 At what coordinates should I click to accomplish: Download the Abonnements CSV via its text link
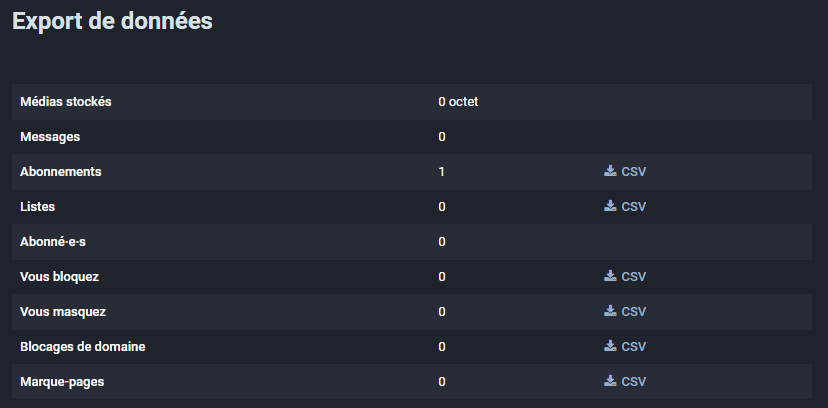coord(634,172)
